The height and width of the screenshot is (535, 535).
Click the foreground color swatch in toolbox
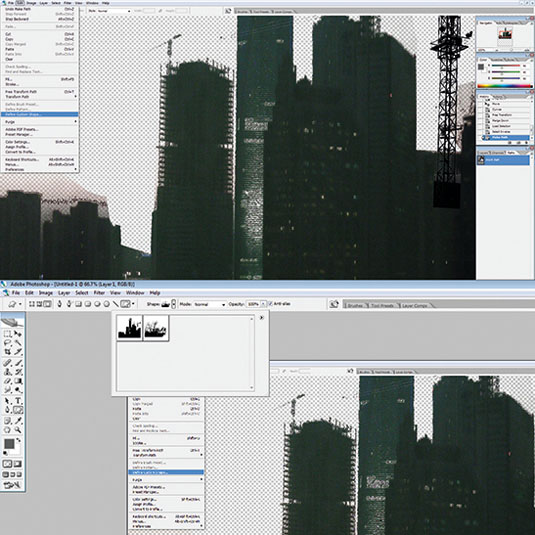coord(9,444)
